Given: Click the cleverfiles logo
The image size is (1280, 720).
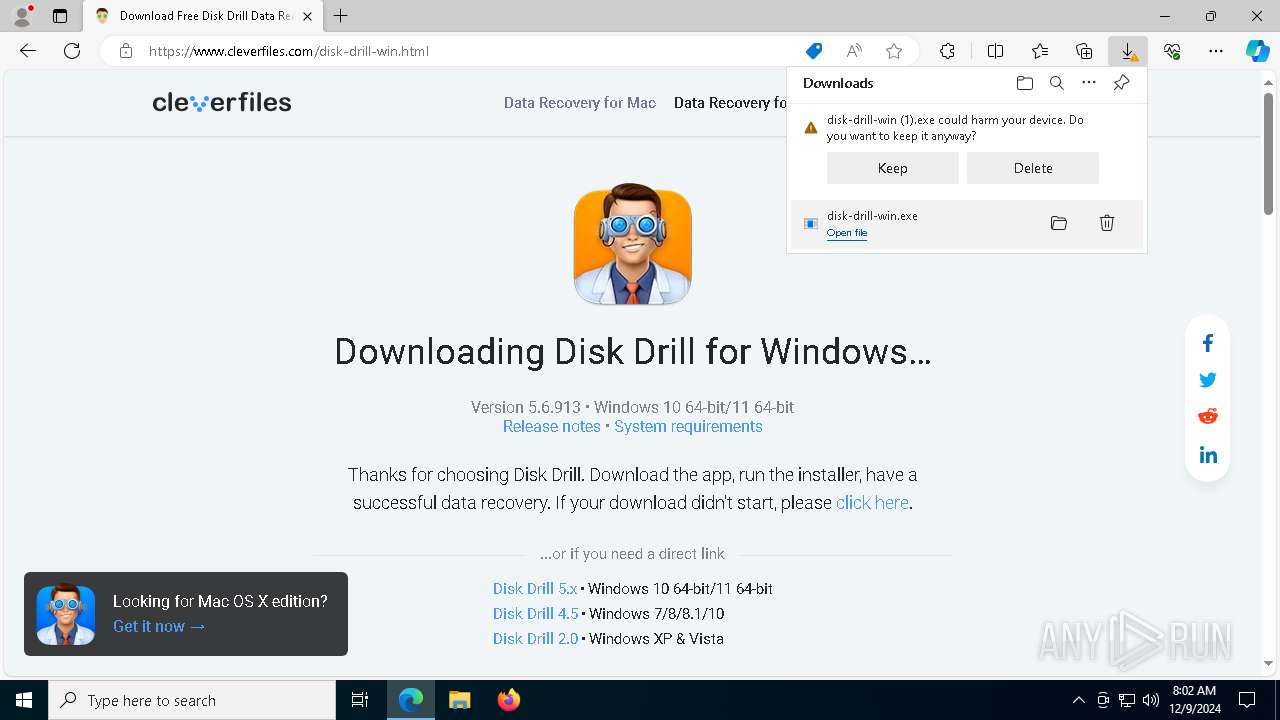Looking at the screenshot, I should coord(222,102).
